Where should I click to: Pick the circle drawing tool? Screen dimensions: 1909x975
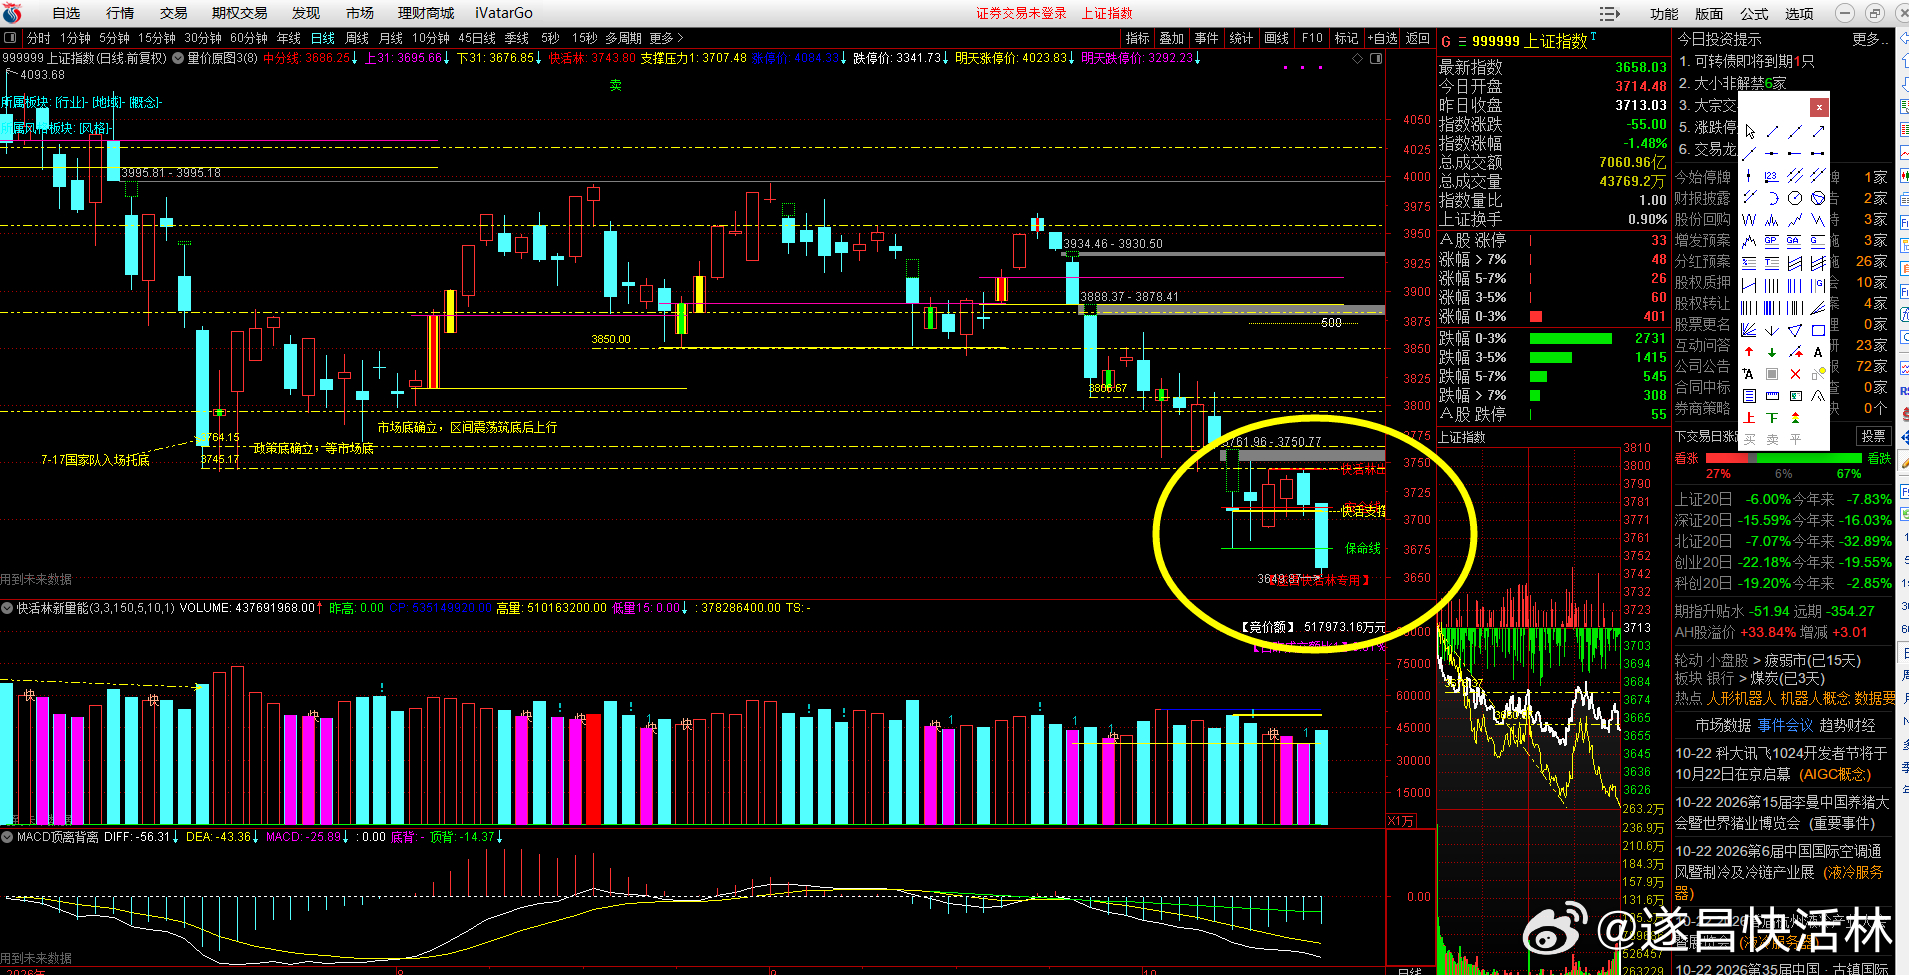(1795, 198)
